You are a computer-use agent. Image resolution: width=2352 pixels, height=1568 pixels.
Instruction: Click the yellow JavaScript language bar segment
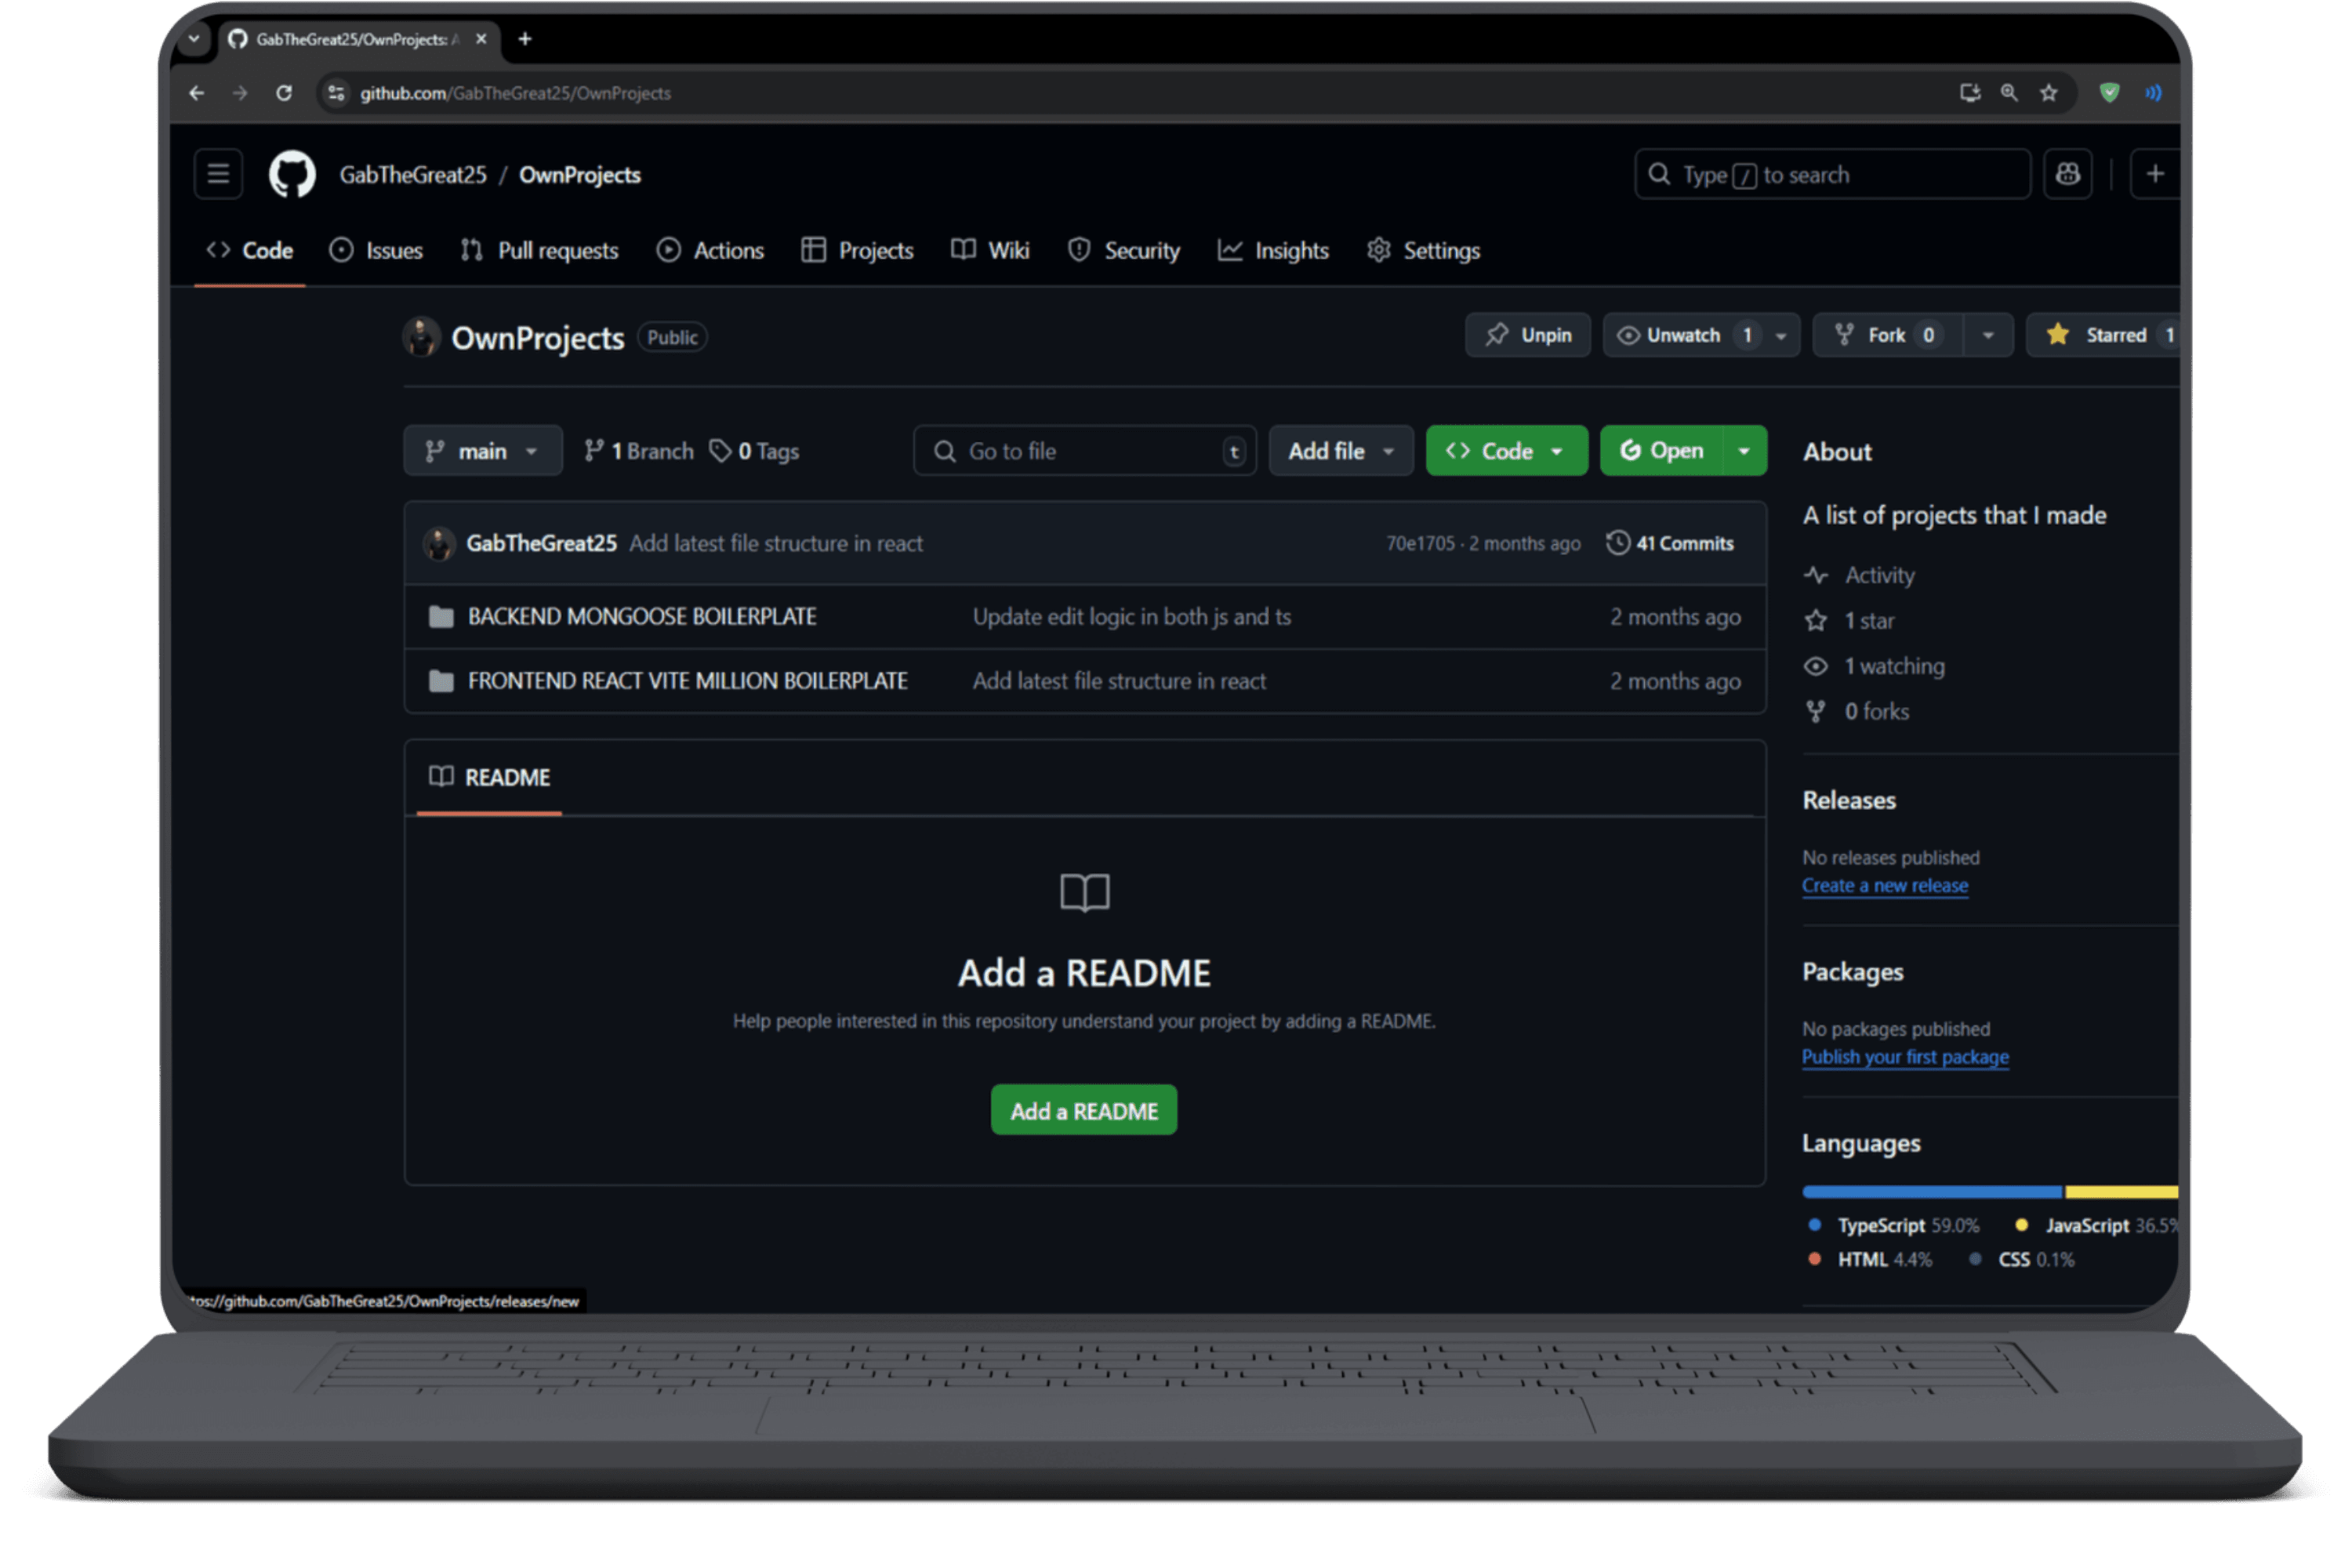[x=2121, y=1192]
